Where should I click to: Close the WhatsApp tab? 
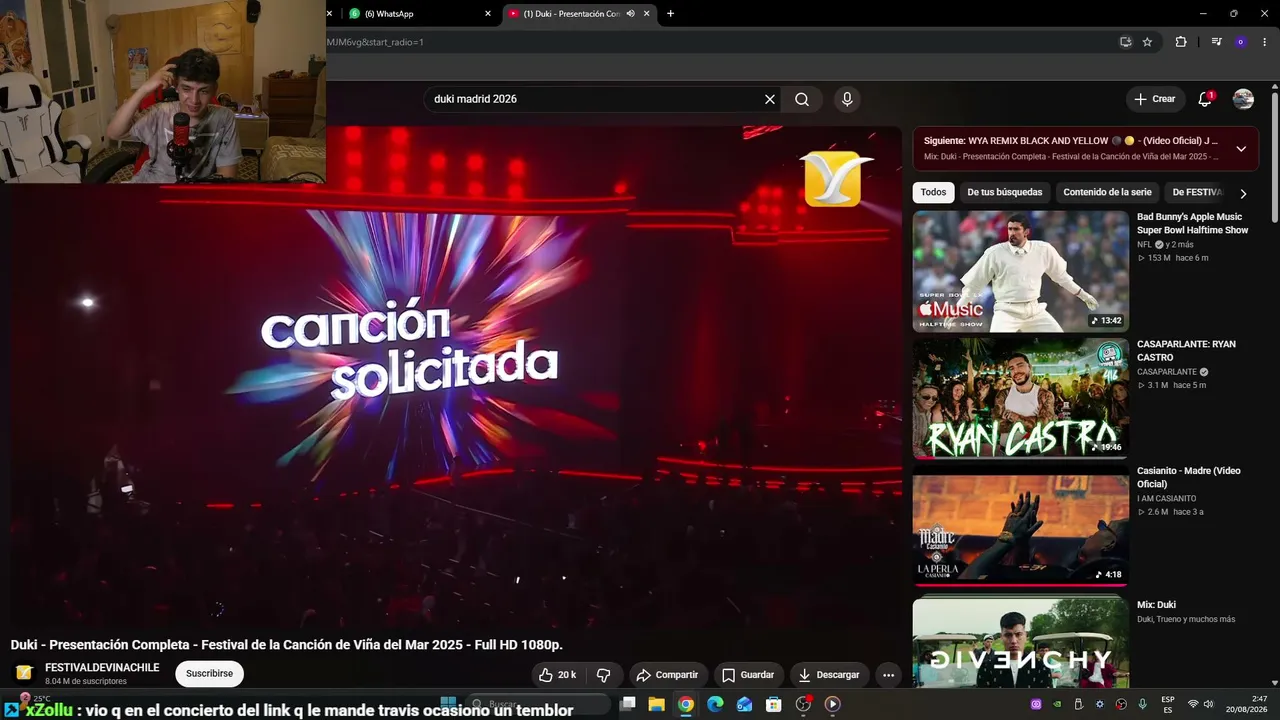pyautogui.click(x=488, y=14)
